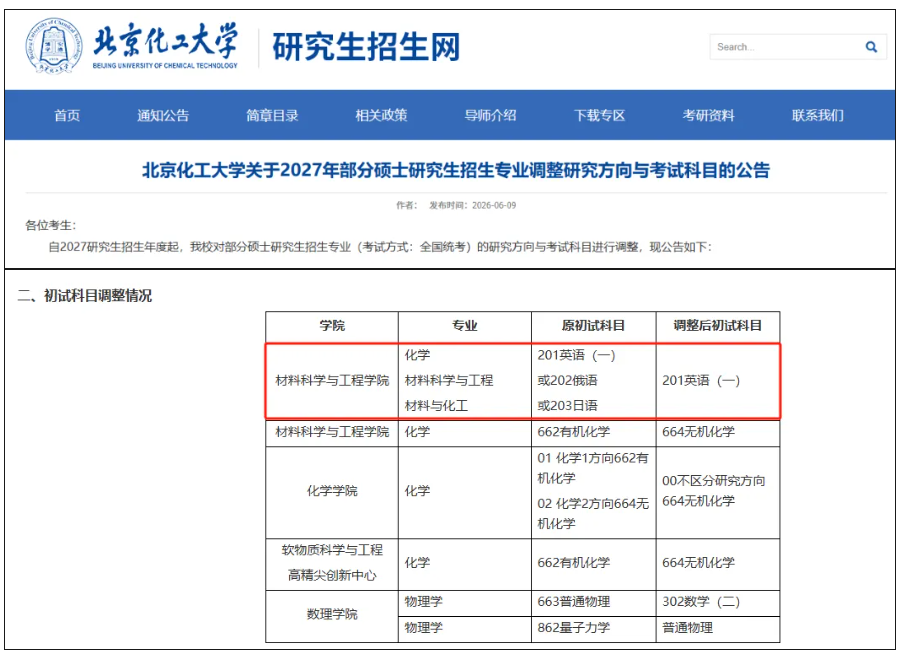Click the 化学学院 cell
This screenshot has height=660, width=900.
coord(332,491)
